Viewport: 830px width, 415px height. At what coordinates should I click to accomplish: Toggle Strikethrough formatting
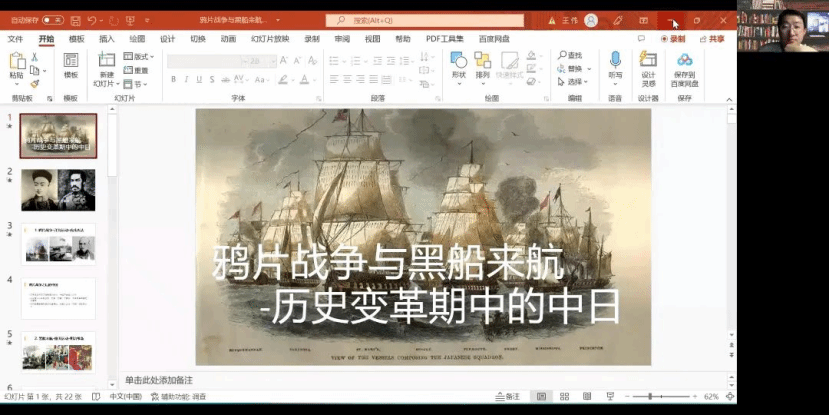point(225,79)
